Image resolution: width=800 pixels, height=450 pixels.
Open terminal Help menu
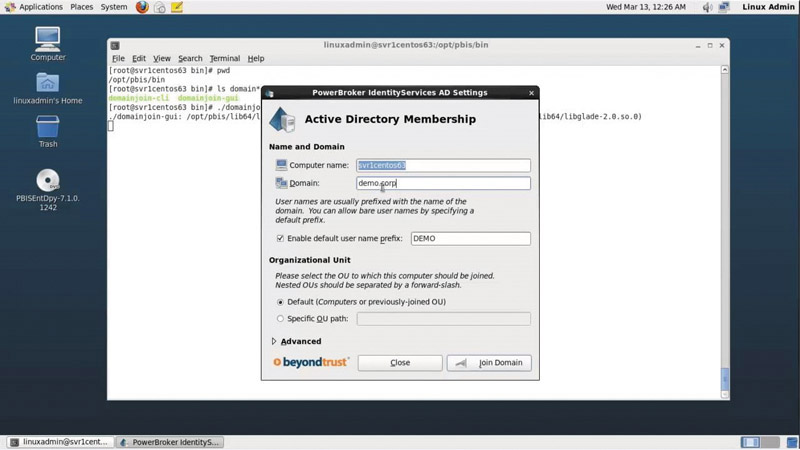(x=256, y=58)
